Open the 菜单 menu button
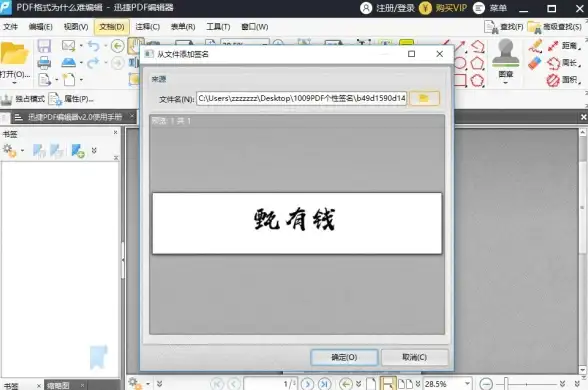 tap(490, 8)
